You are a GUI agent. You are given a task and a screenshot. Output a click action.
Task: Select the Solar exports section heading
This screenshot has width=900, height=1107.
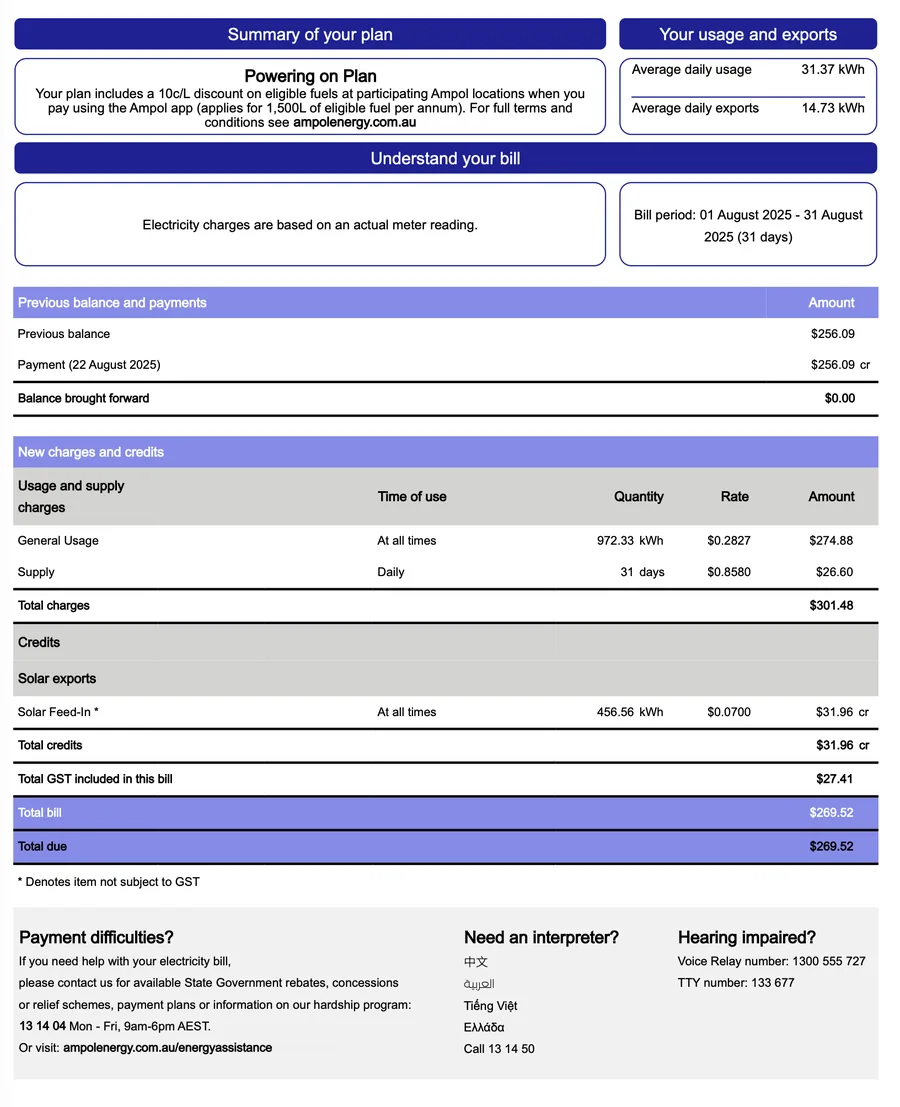pyautogui.click(x=56, y=678)
